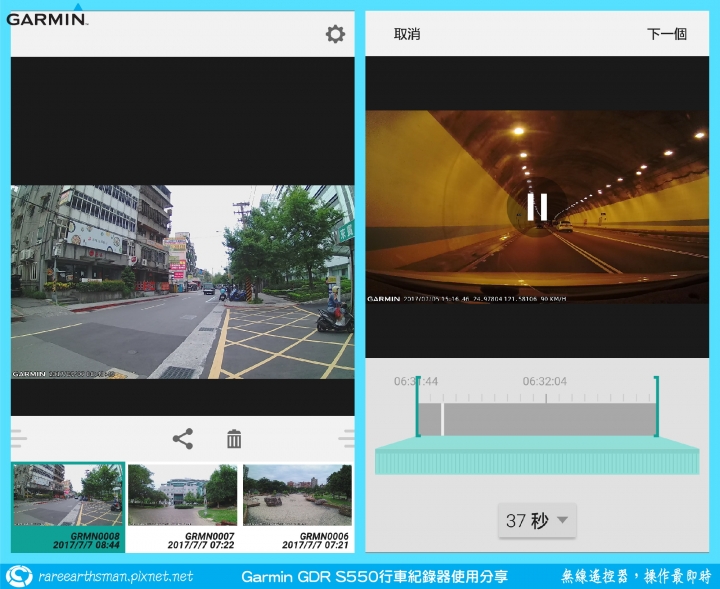Click the 06:32:04 timeline label
The width and height of the screenshot is (720, 589).
pyautogui.click(x=545, y=381)
